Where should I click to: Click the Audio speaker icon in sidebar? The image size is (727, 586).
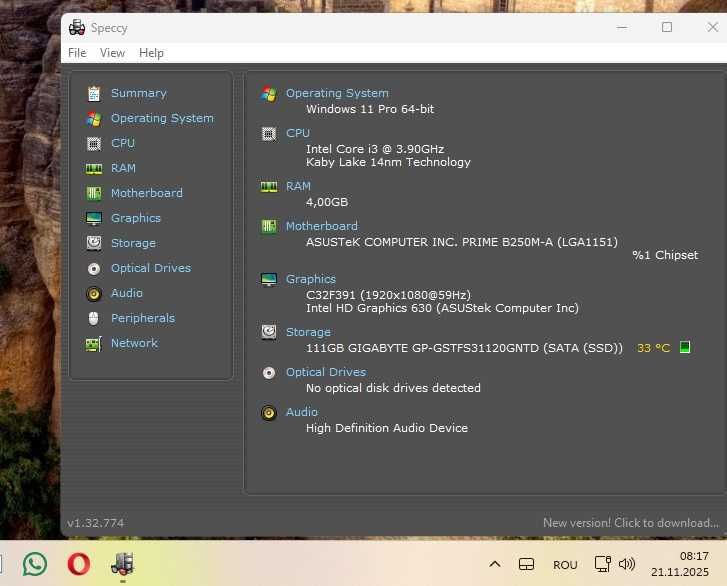pyautogui.click(x=94, y=294)
